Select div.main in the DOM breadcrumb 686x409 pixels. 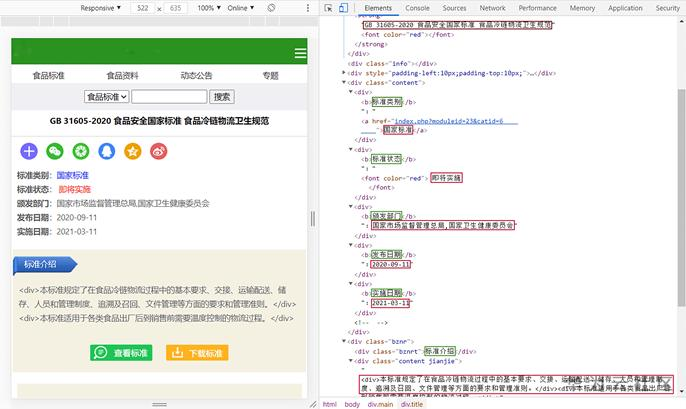coord(380,404)
